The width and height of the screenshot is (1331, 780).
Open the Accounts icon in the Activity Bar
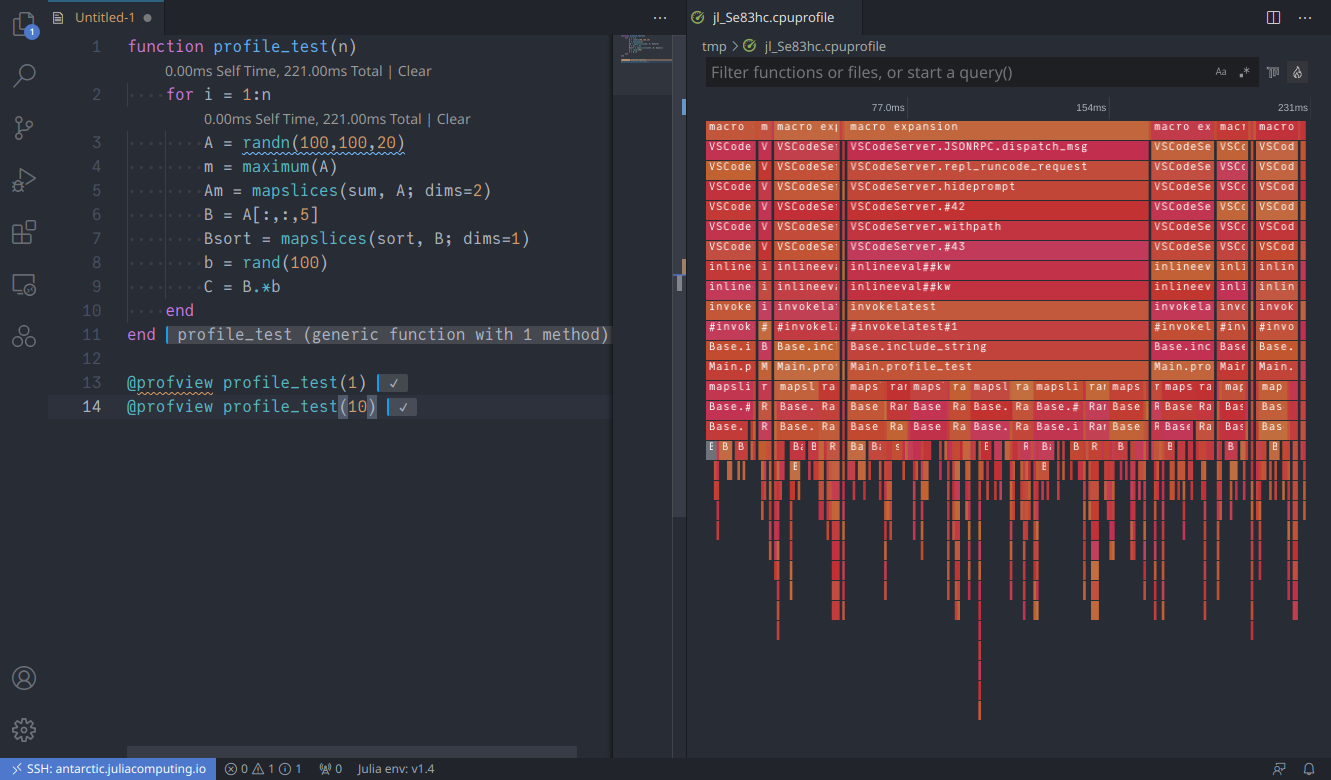(24, 678)
